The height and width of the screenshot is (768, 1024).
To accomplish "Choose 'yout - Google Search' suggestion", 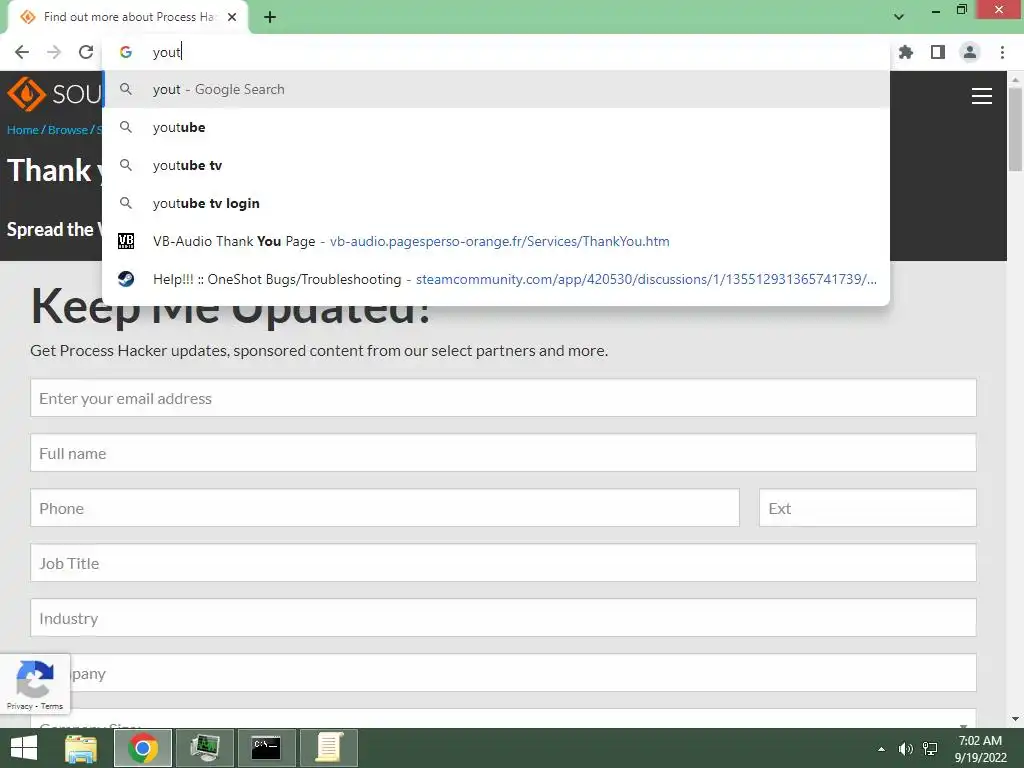I will tap(496, 89).
